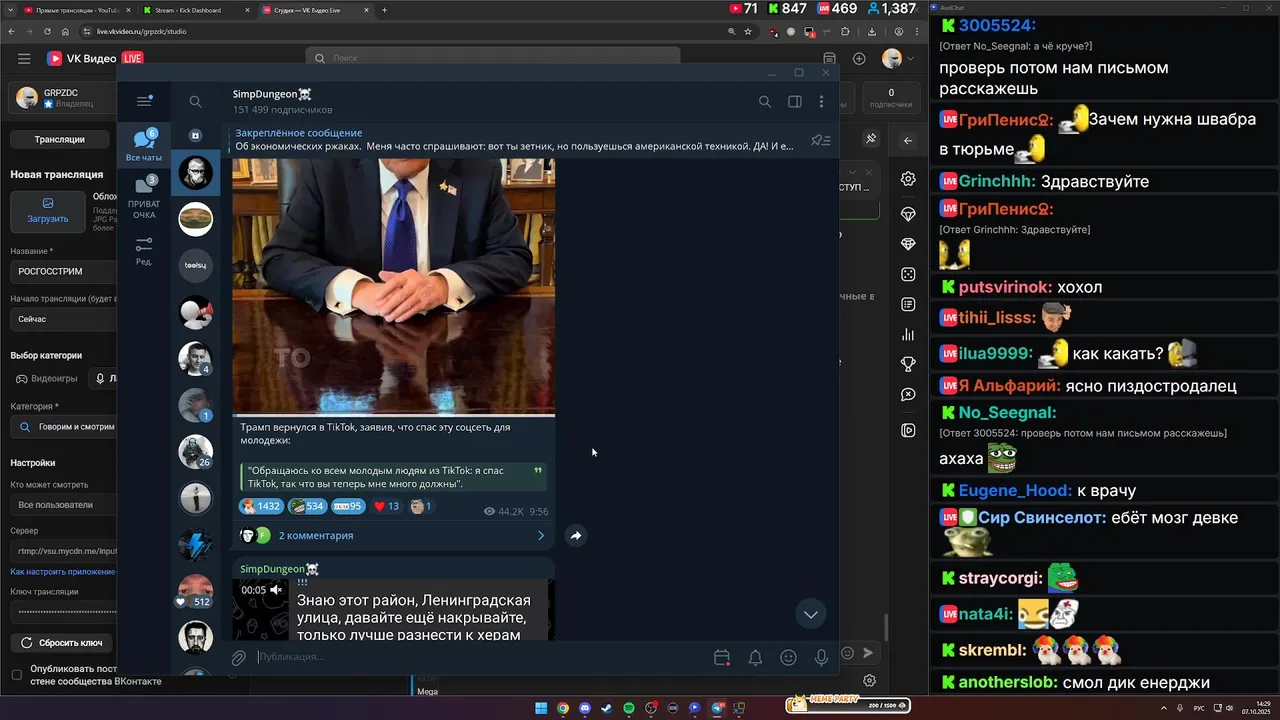Open Discord from the Windows taskbar
The image size is (1280, 720).
point(585,708)
